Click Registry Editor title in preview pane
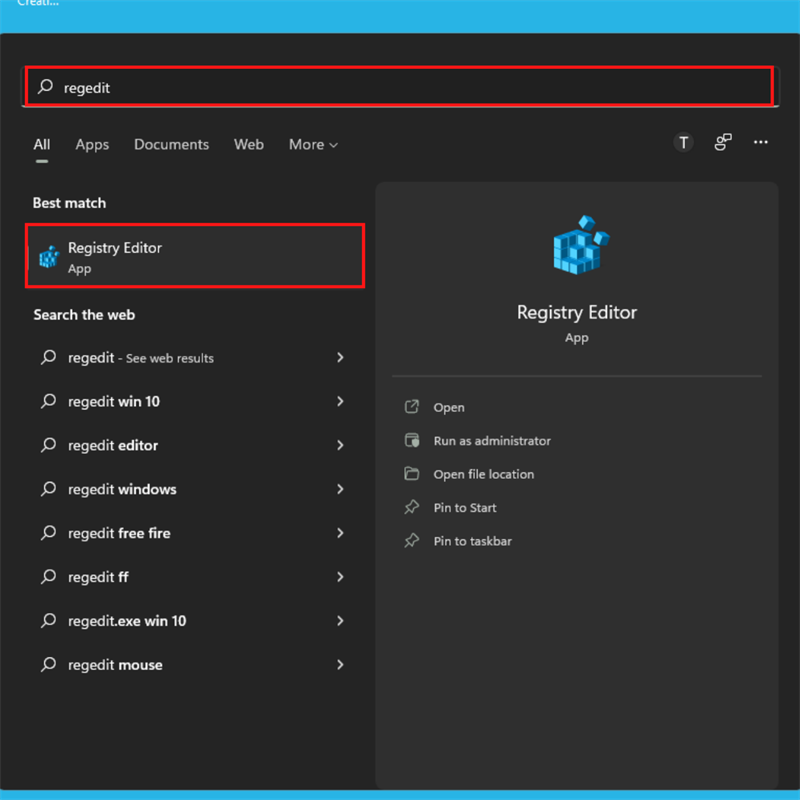 click(577, 313)
